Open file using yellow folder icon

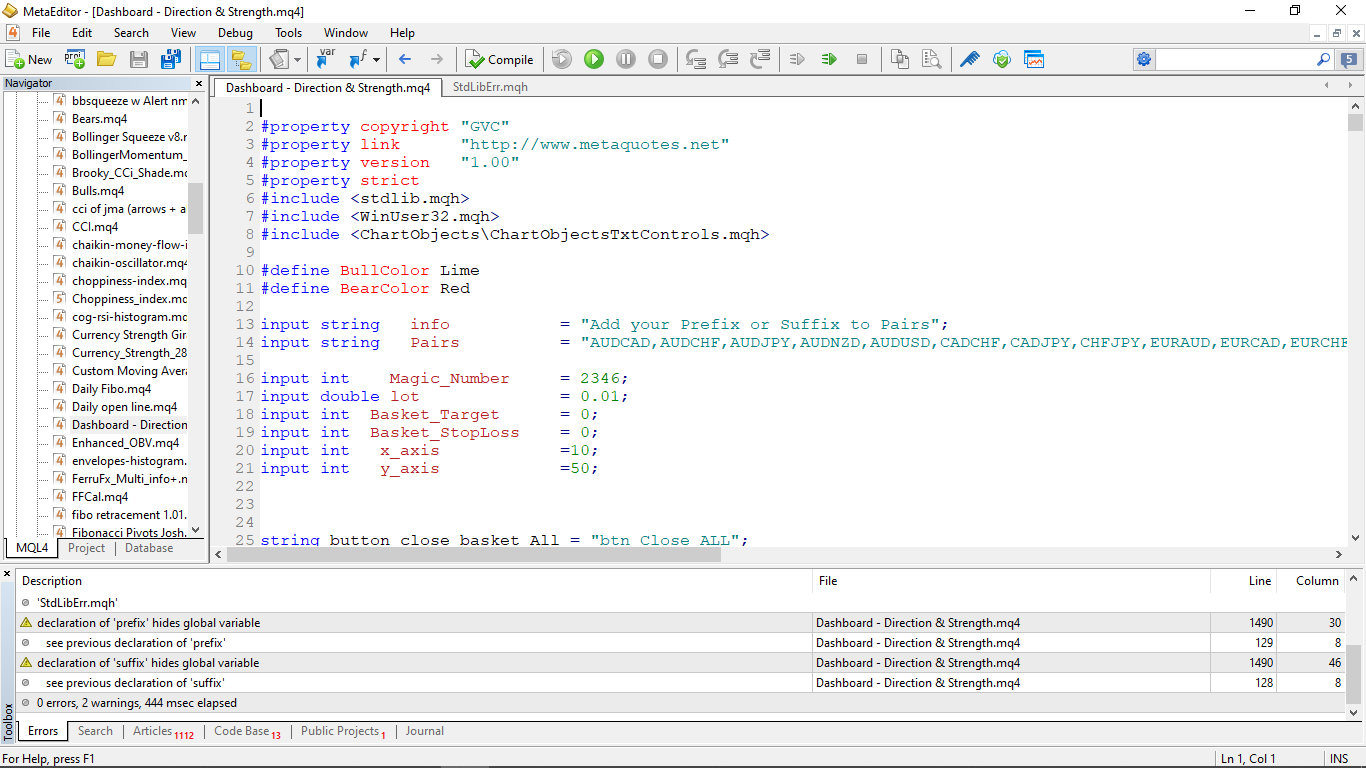[106, 59]
